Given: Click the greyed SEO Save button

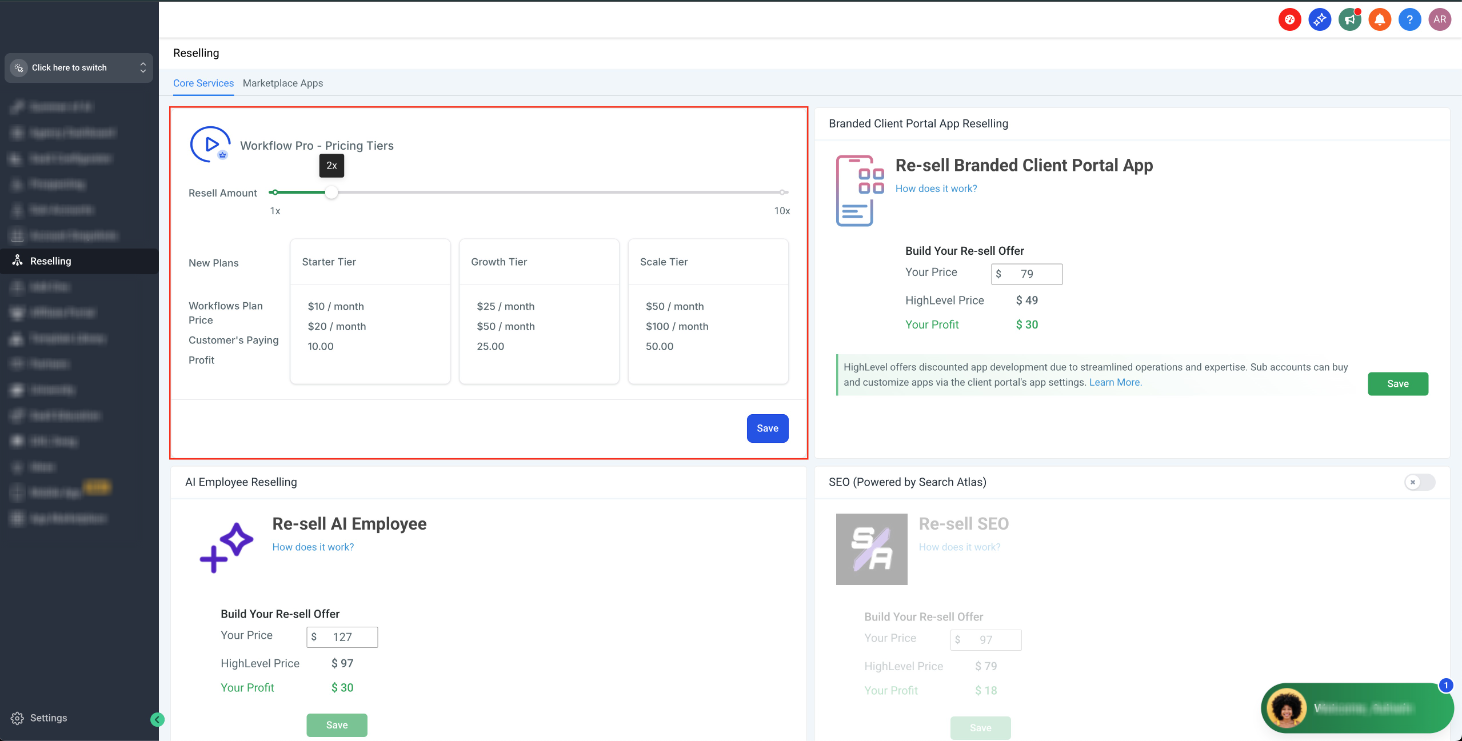Looking at the screenshot, I should point(981,727).
